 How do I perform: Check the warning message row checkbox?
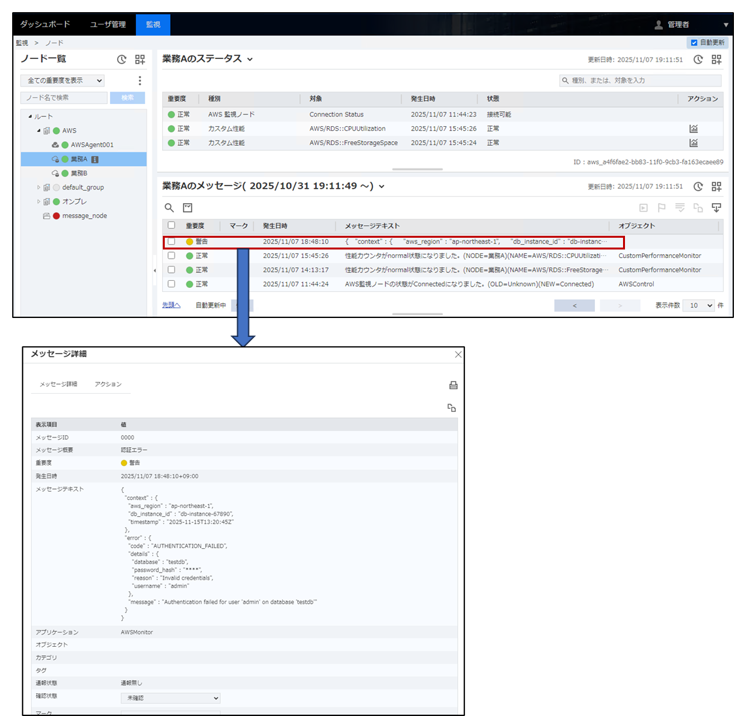[x=171, y=242]
